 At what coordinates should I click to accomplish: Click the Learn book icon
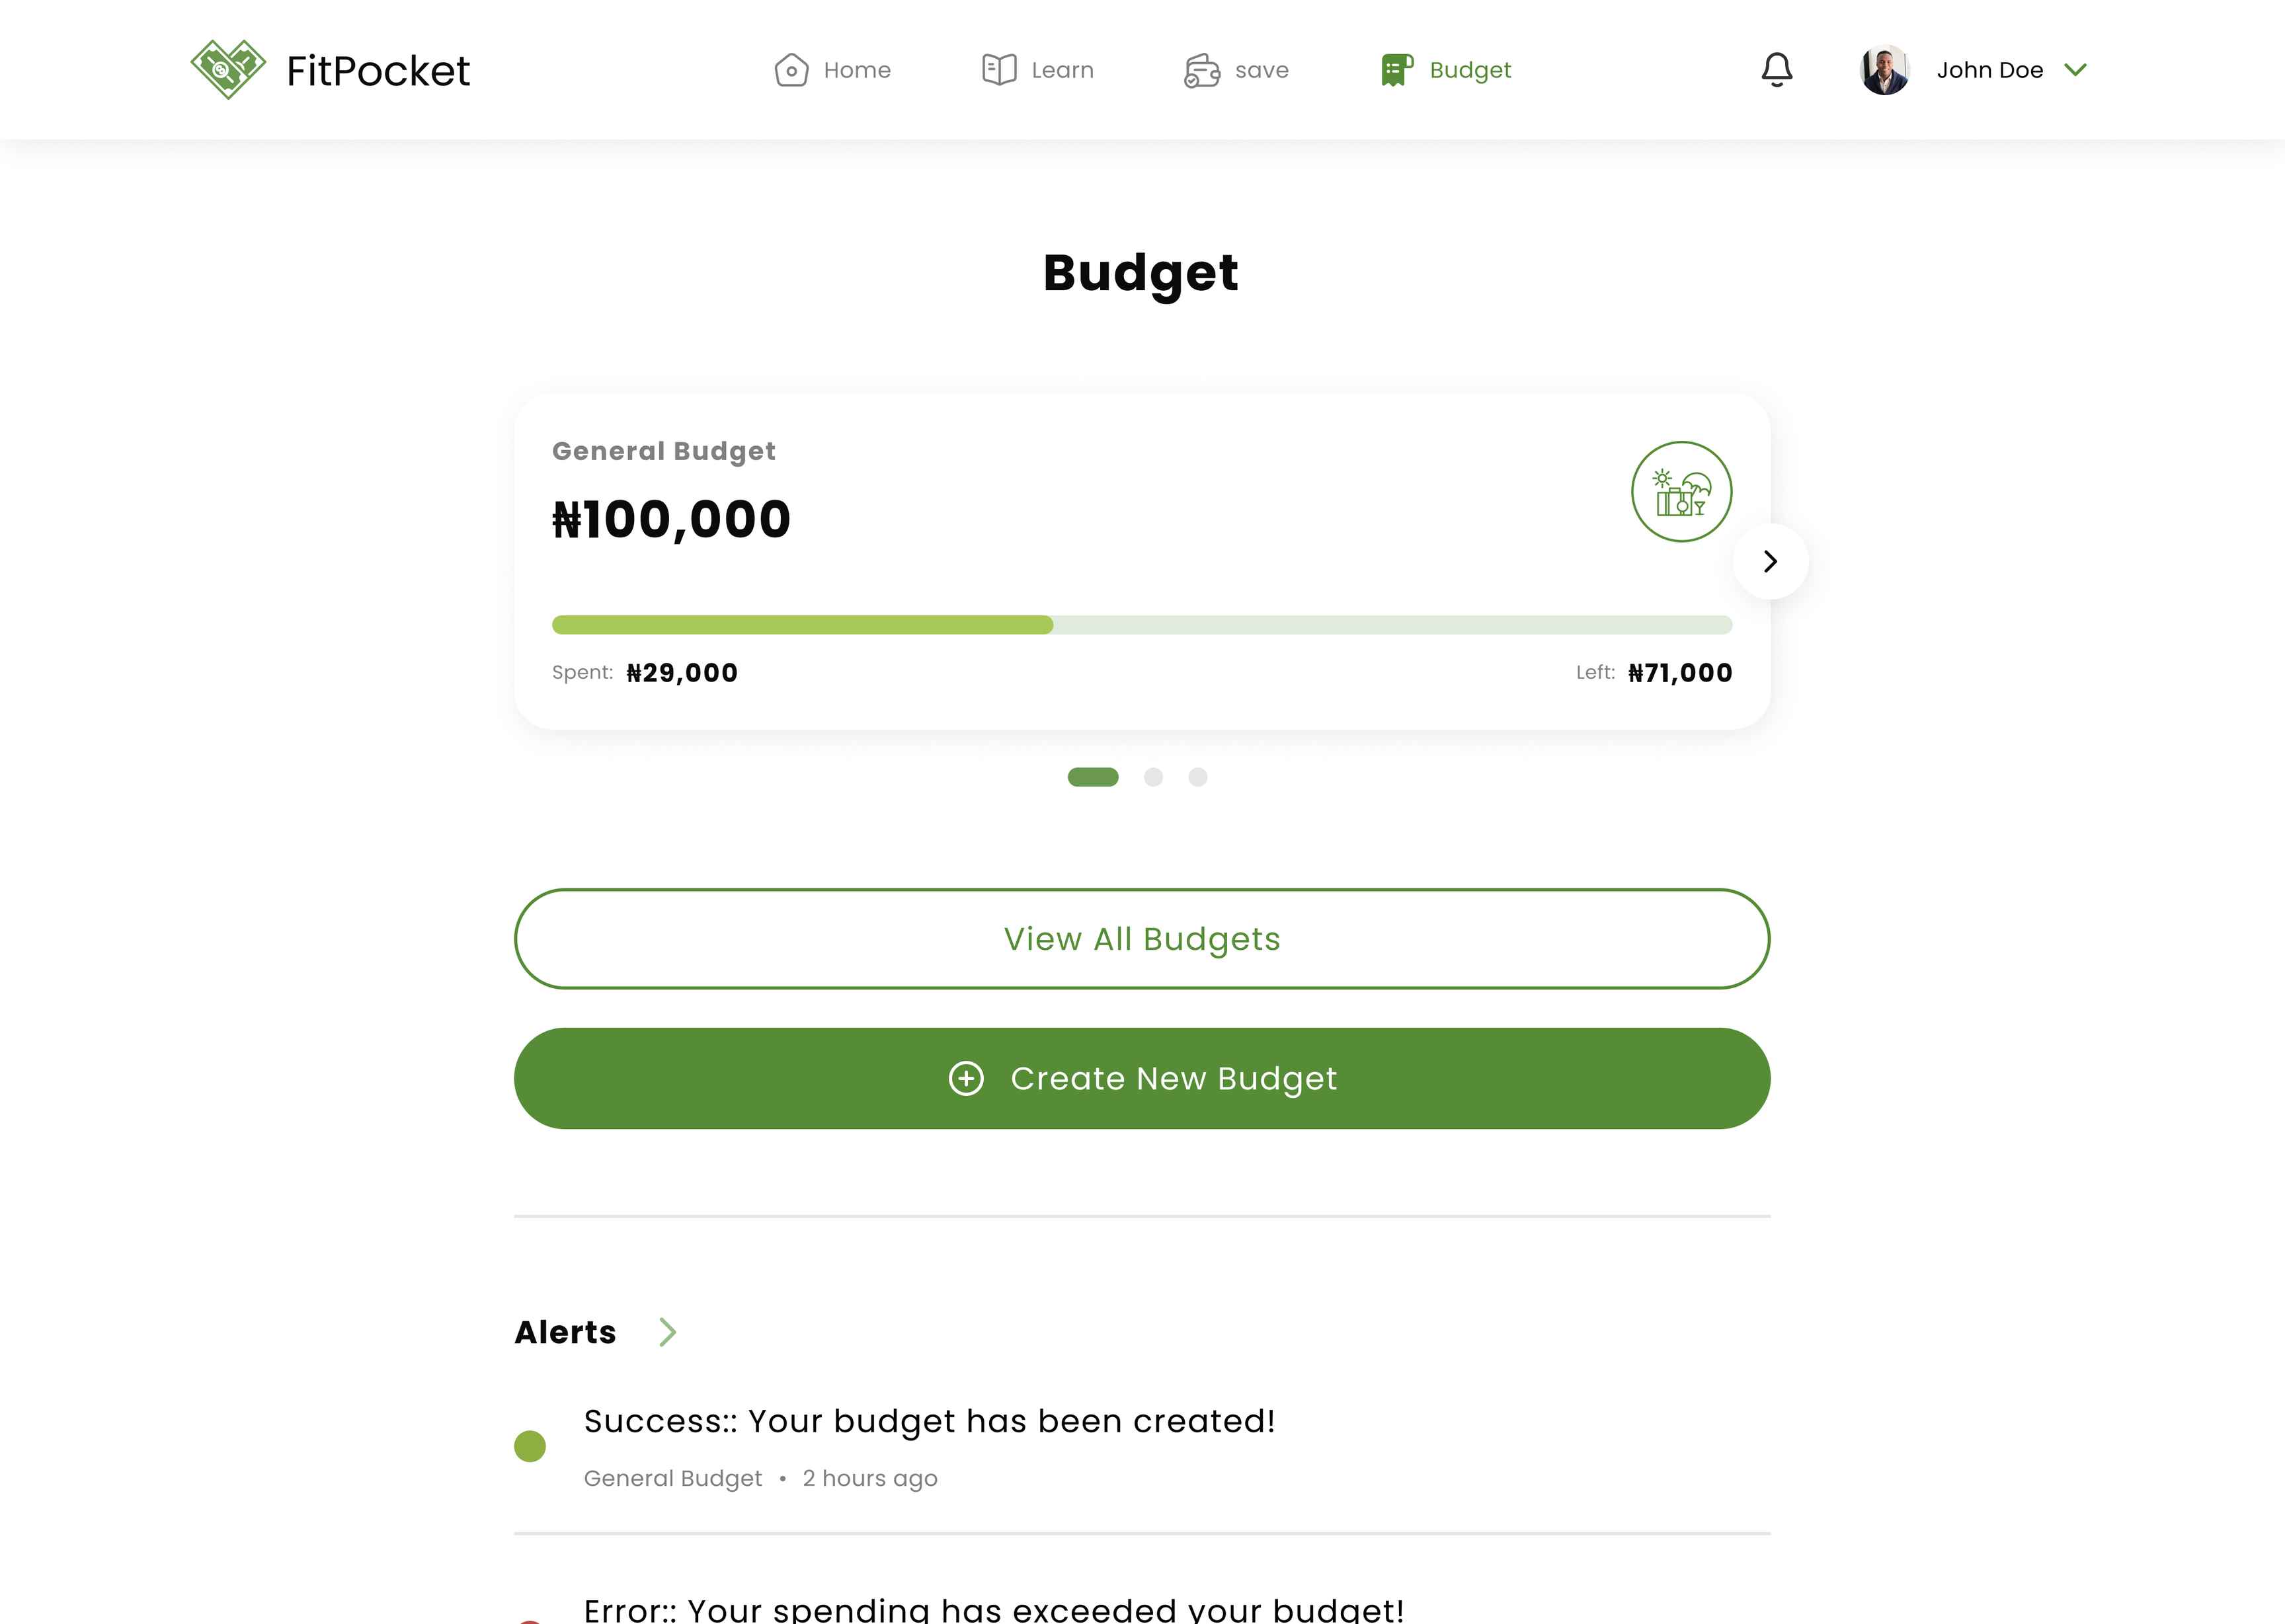click(999, 70)
